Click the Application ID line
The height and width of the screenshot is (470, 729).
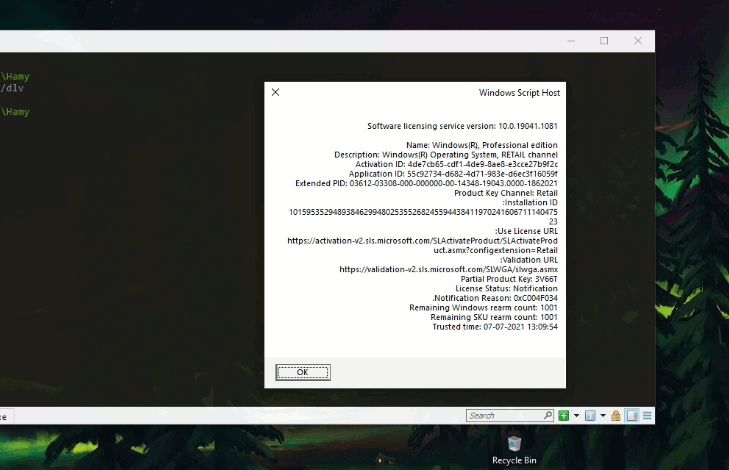point(453,174)
